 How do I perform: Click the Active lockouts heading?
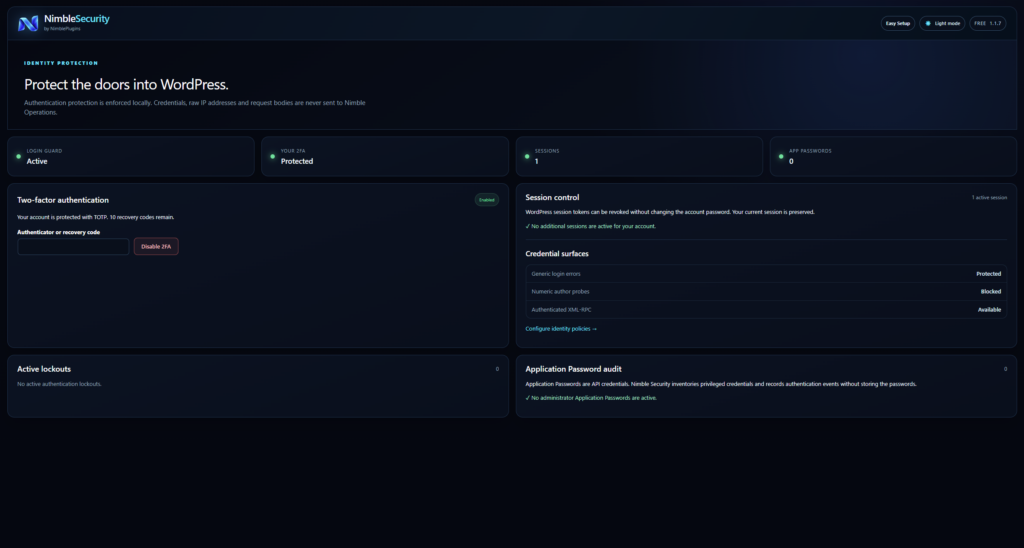click(44, 369)
